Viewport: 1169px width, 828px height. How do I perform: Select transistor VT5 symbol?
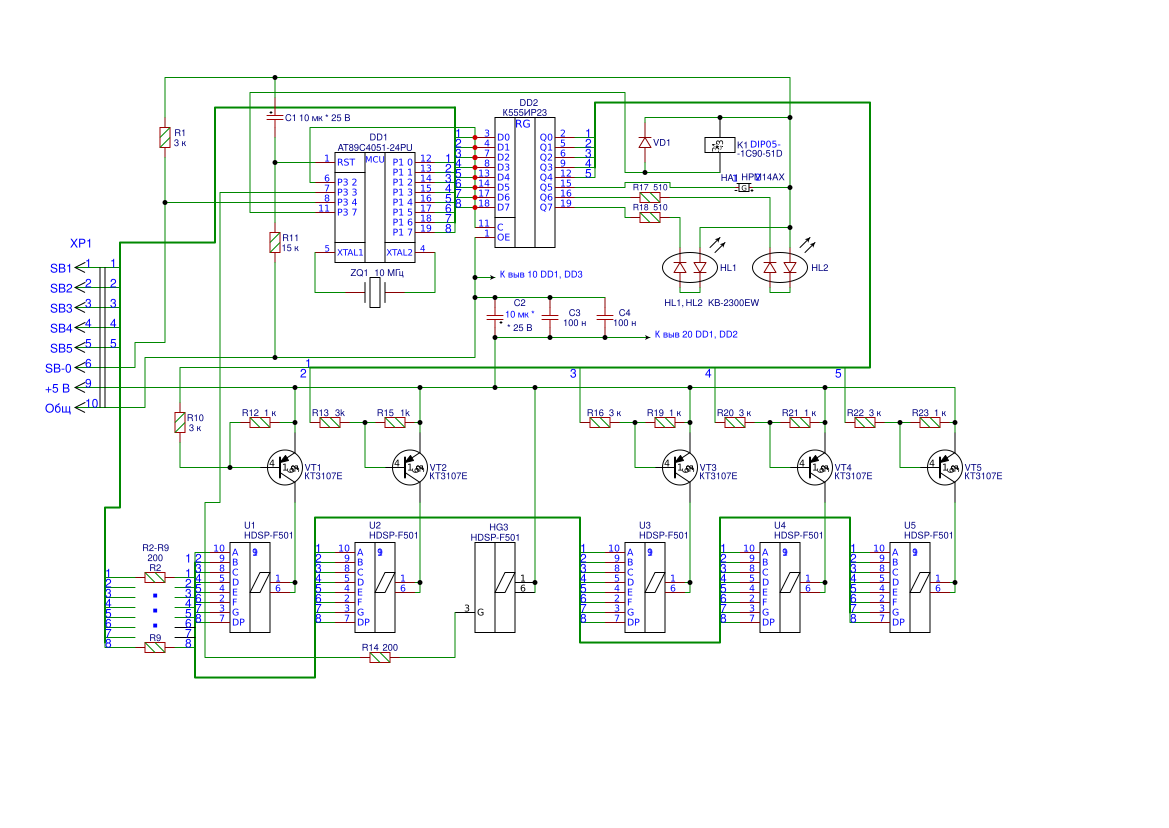[x=945, y=468]
